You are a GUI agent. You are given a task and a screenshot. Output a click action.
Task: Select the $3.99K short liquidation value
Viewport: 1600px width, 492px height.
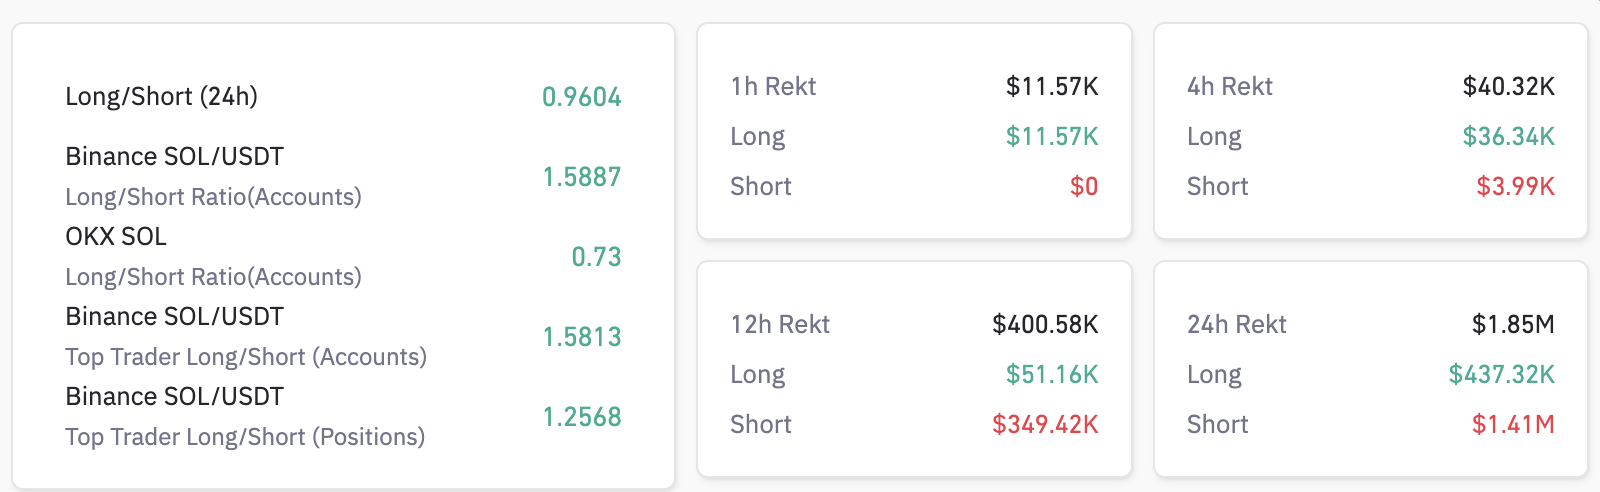[1515, 187]
